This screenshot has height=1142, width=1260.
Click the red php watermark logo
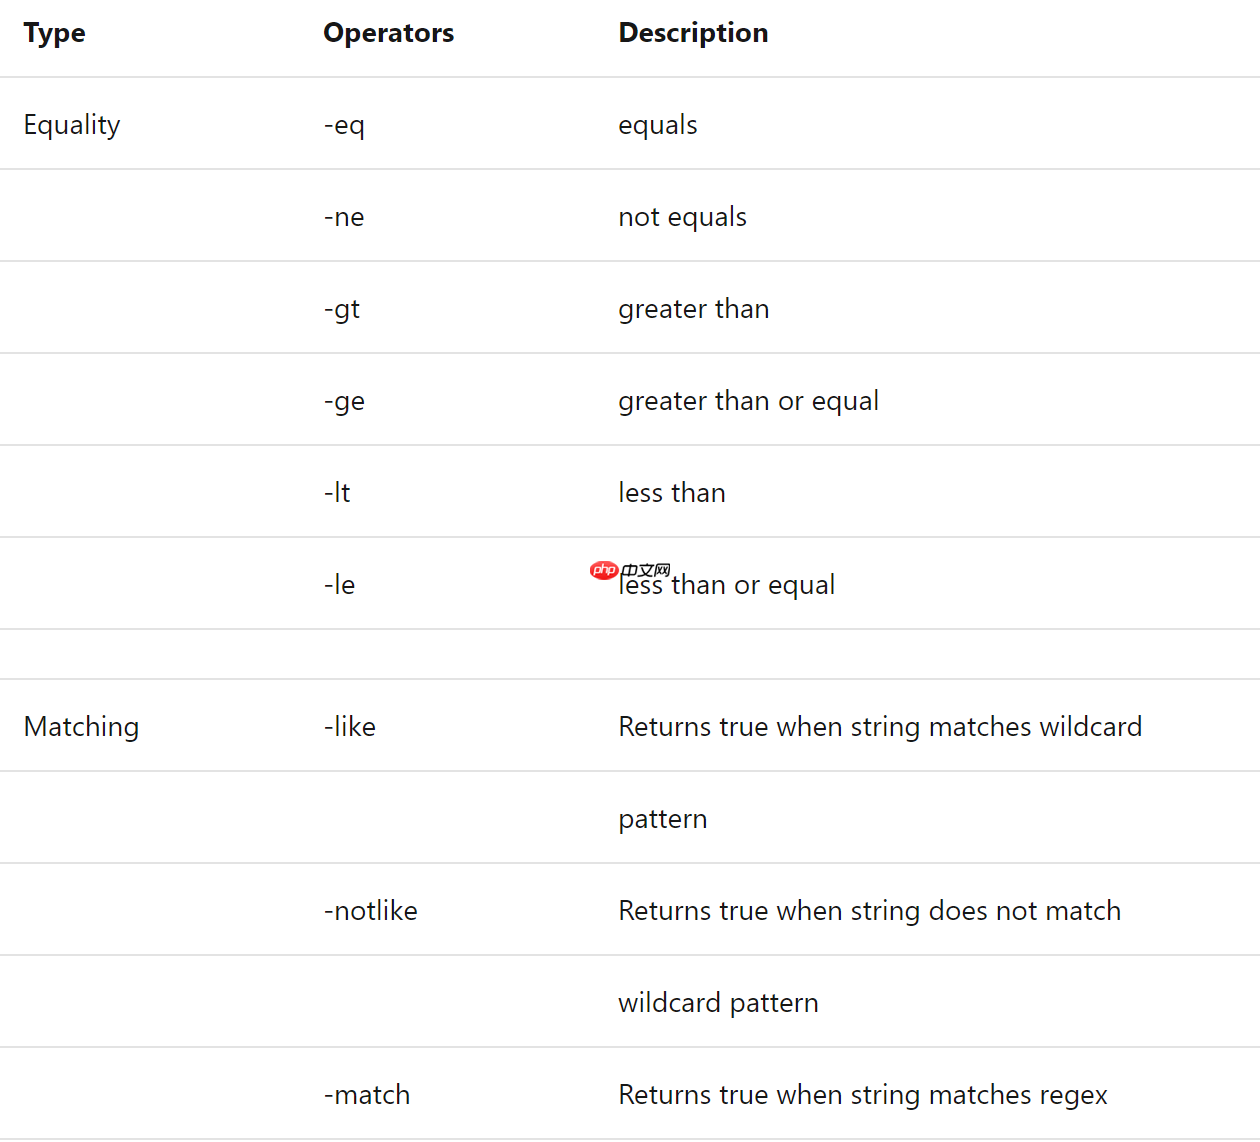[x=604, y=570]
